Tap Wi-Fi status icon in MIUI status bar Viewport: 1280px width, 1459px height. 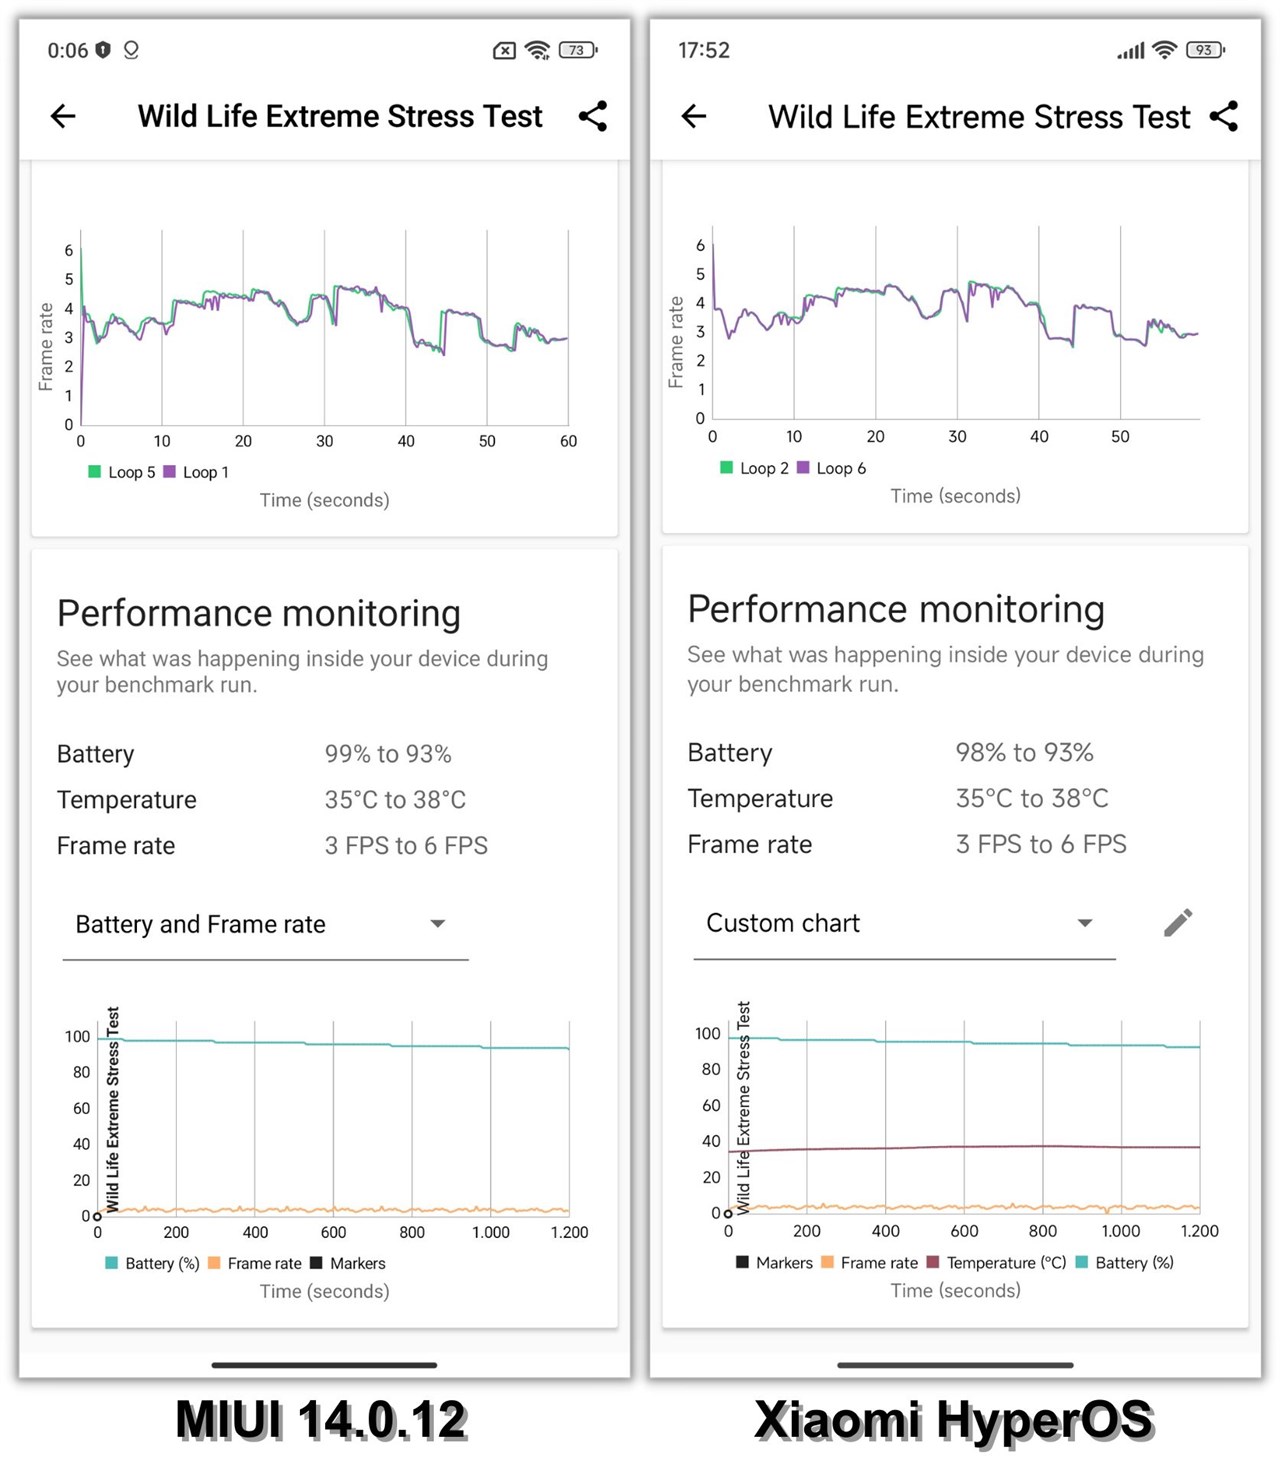coord(538,50)
